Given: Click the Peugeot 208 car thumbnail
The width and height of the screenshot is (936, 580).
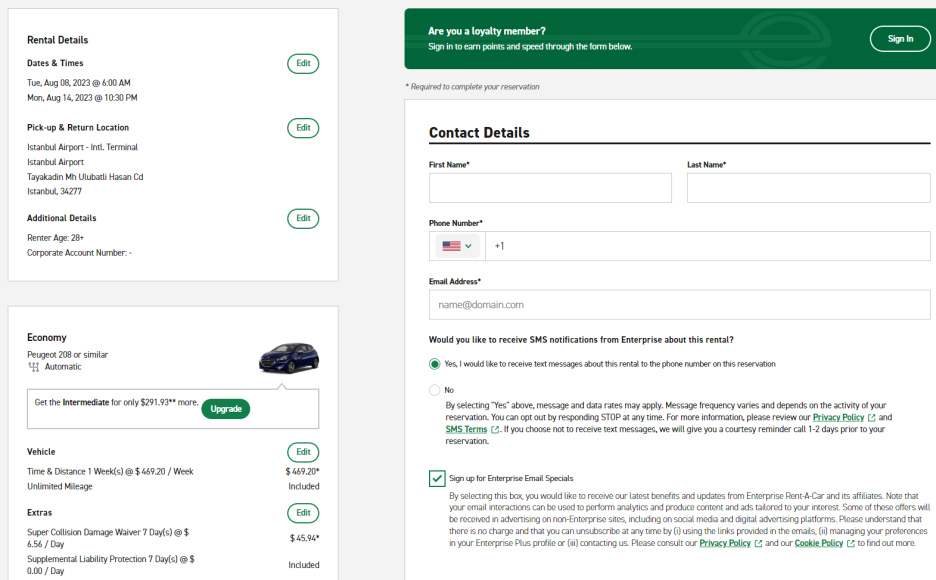Looking at the screenshot, I should [289, 357].
